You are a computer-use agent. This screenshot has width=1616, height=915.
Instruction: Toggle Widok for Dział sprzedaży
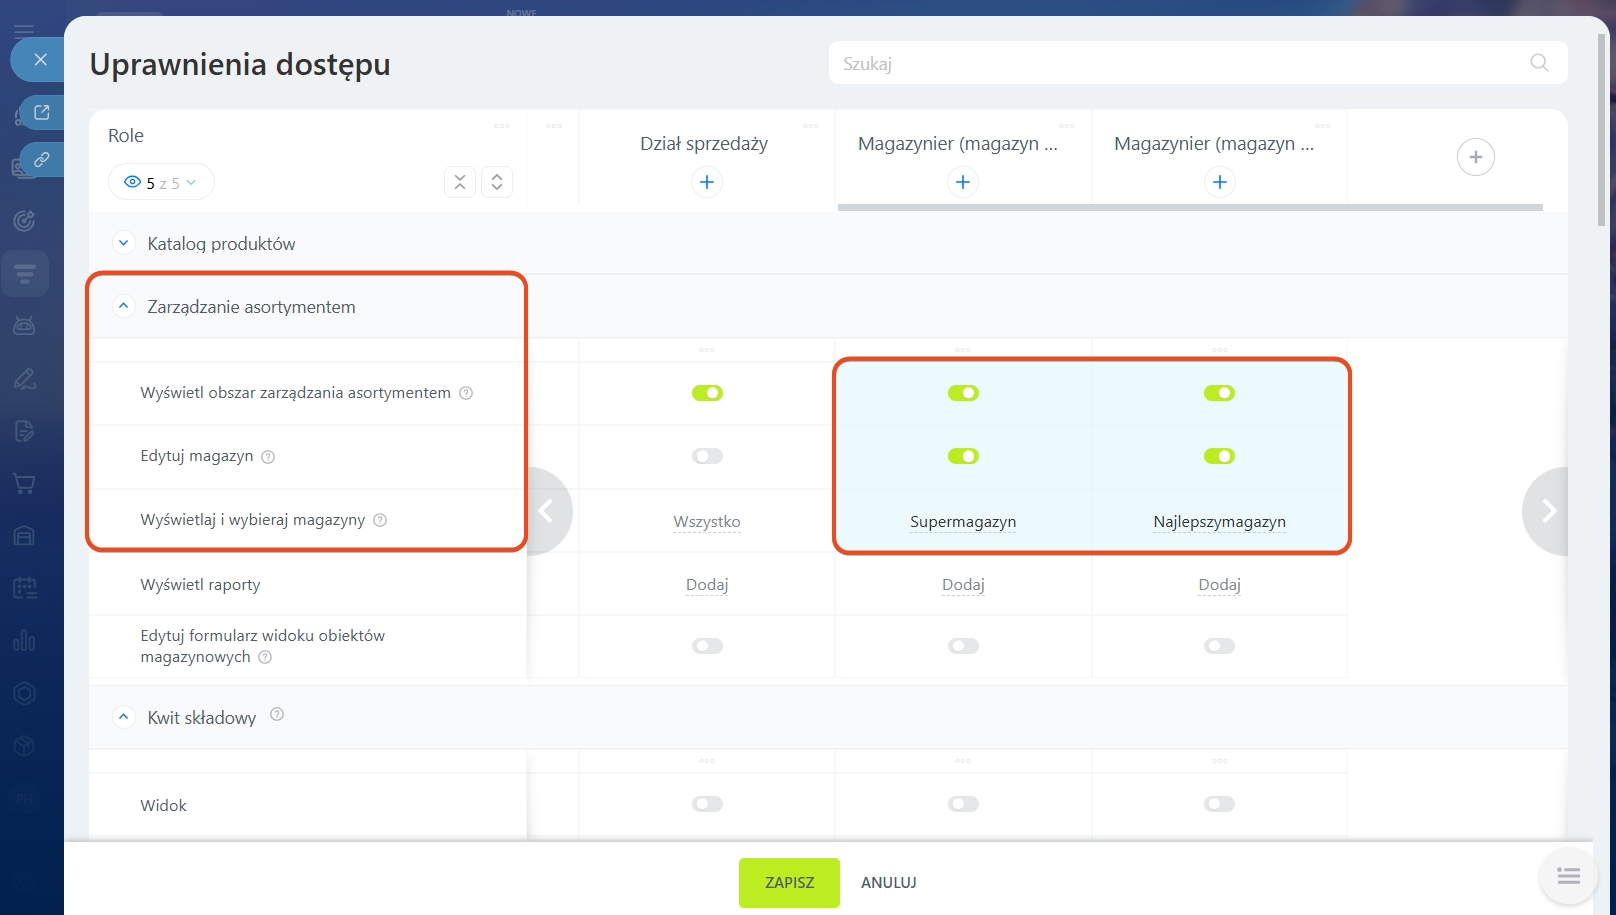pyautogui.click(x=707, y=804)
